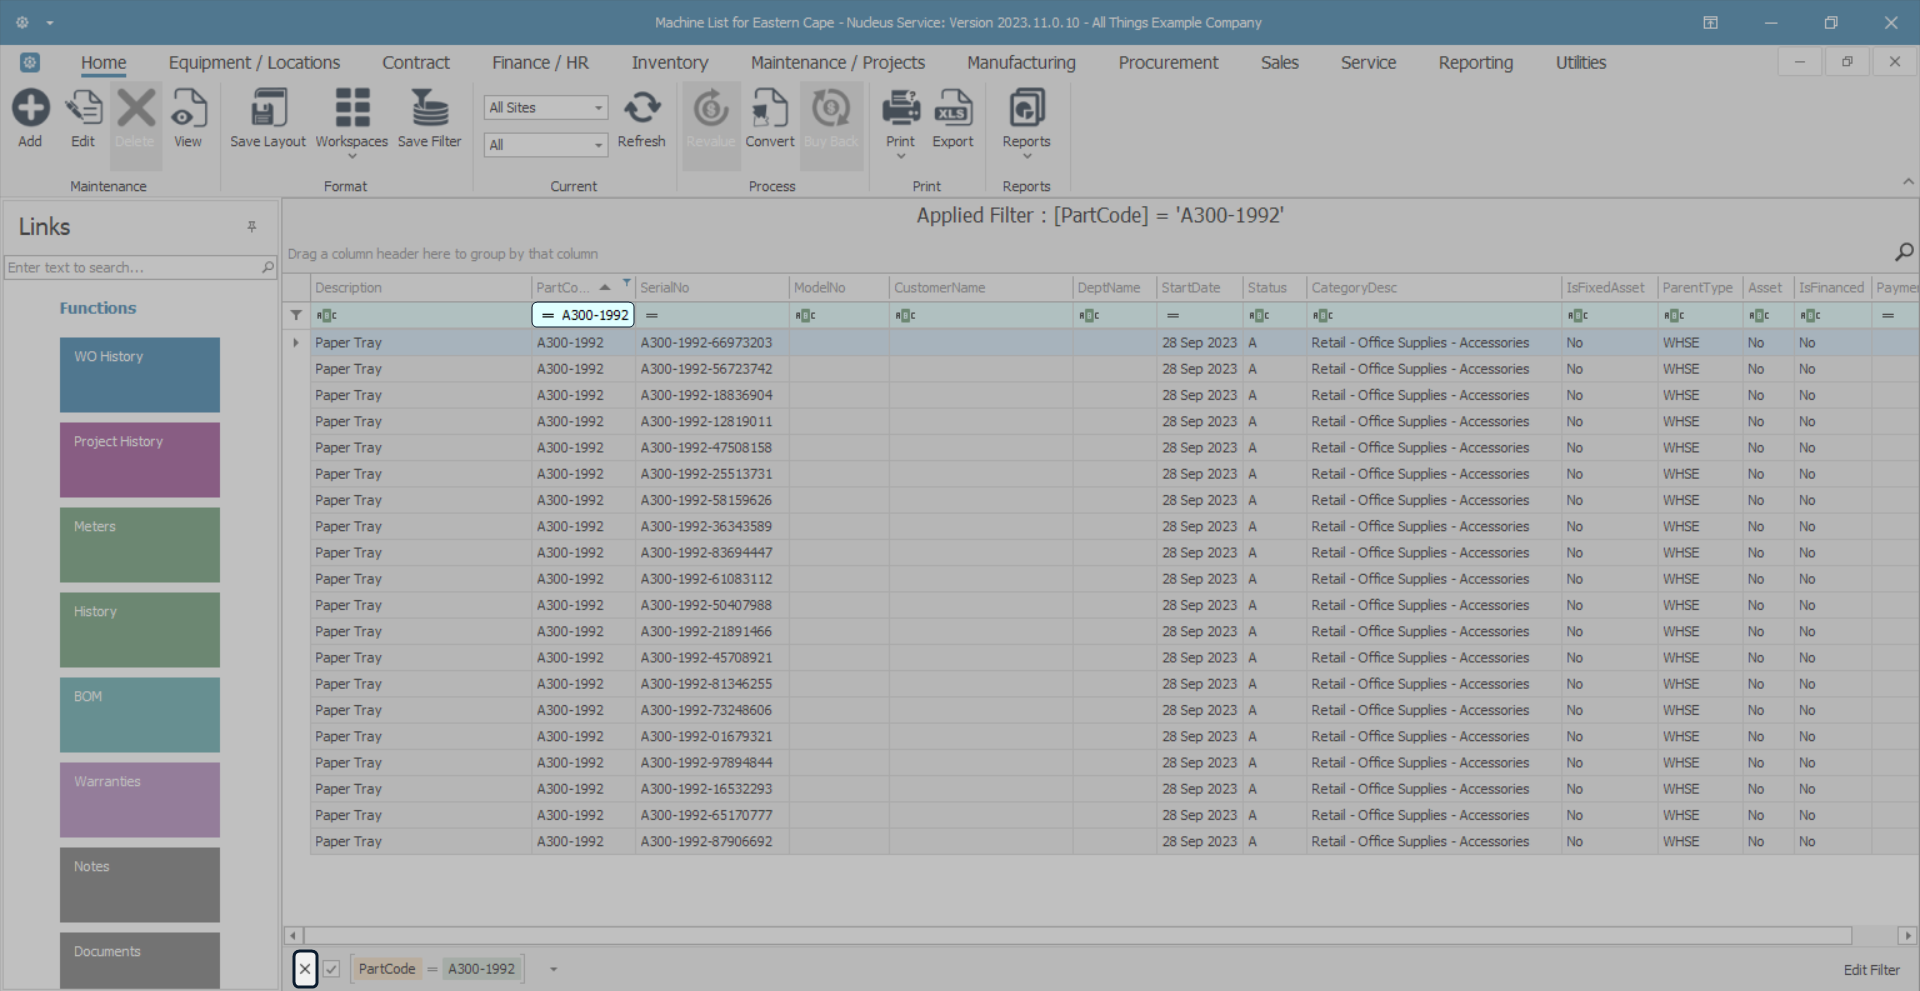The height and width of the screenshot is (991, 1920).
Task: Open the Sales tab
Action: (1280, 63)
